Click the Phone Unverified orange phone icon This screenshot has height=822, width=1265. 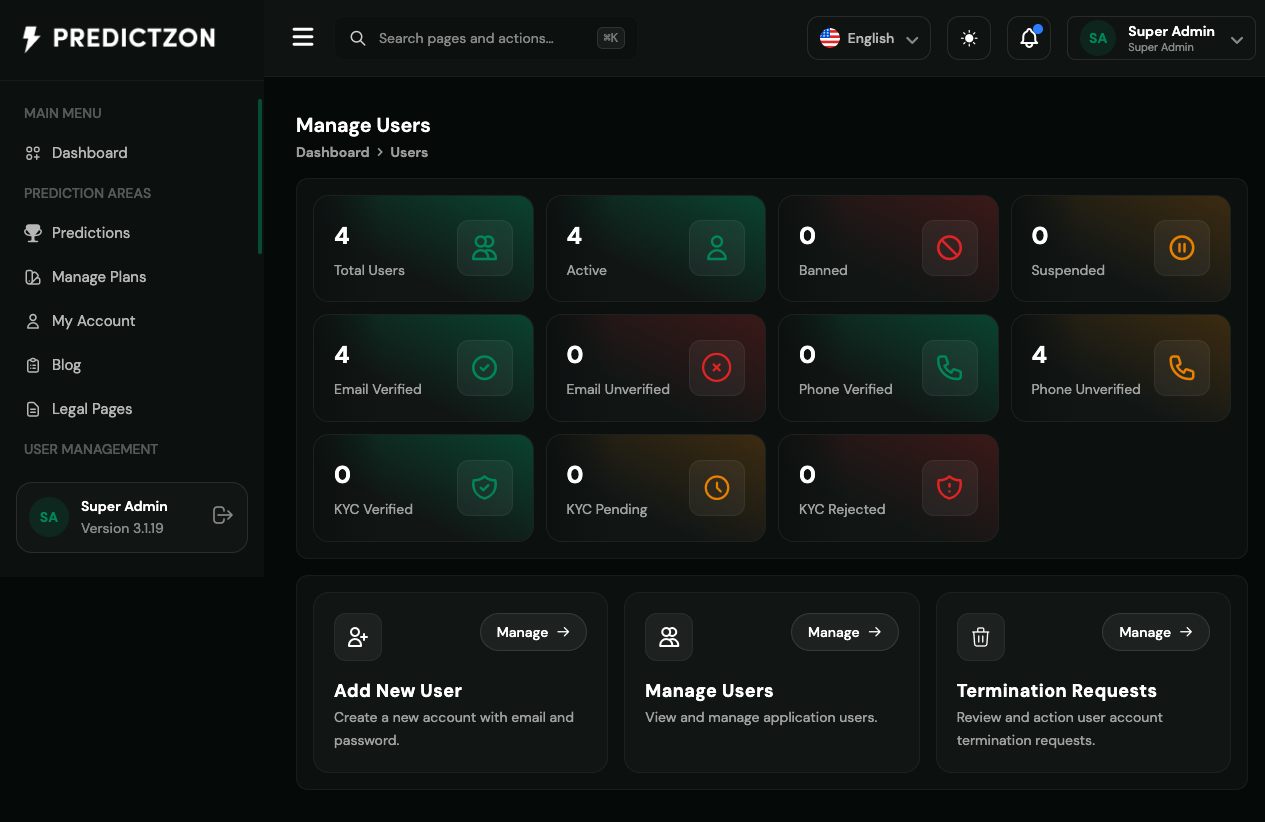1182,368
